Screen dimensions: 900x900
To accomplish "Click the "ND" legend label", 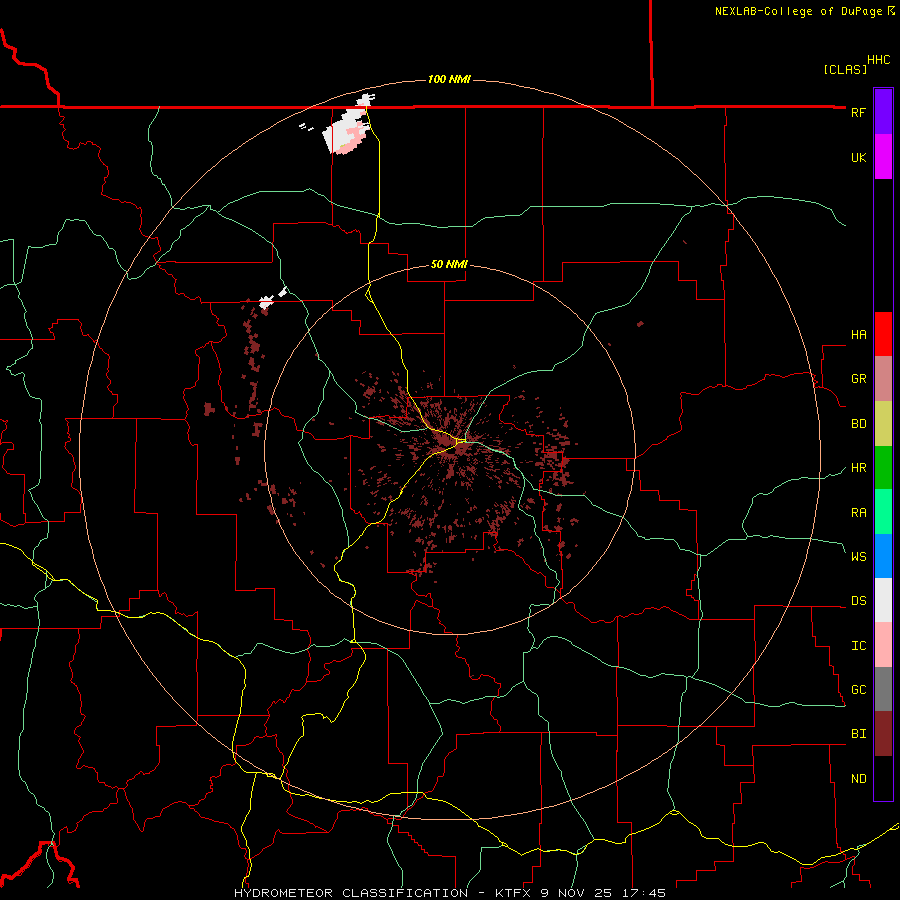I will (x=858, y=779).
